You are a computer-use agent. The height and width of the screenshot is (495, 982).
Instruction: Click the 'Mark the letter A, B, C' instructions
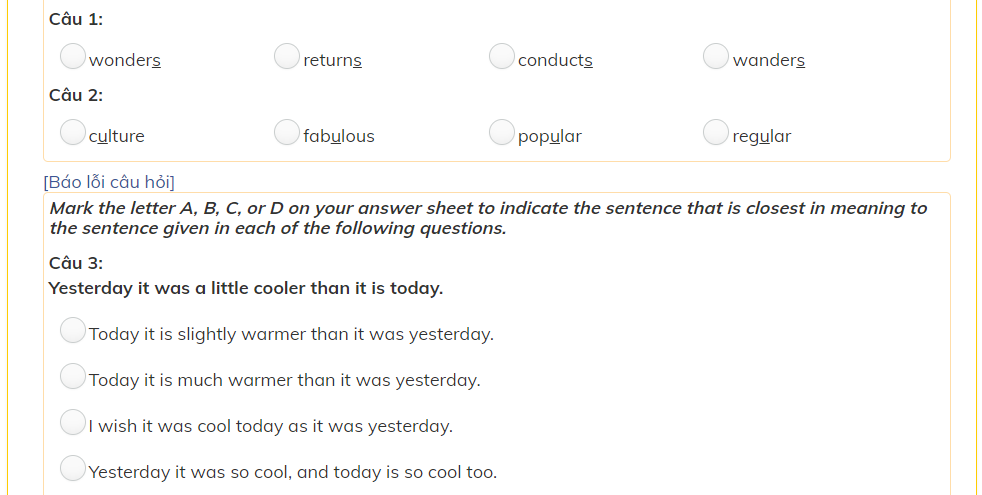click(x=488, y=218)
